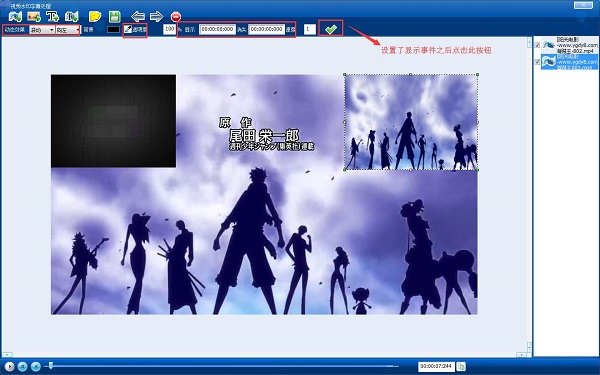Screen dimensions: 600x375
Task: Click the display start time field
Action: click(217, 29)
